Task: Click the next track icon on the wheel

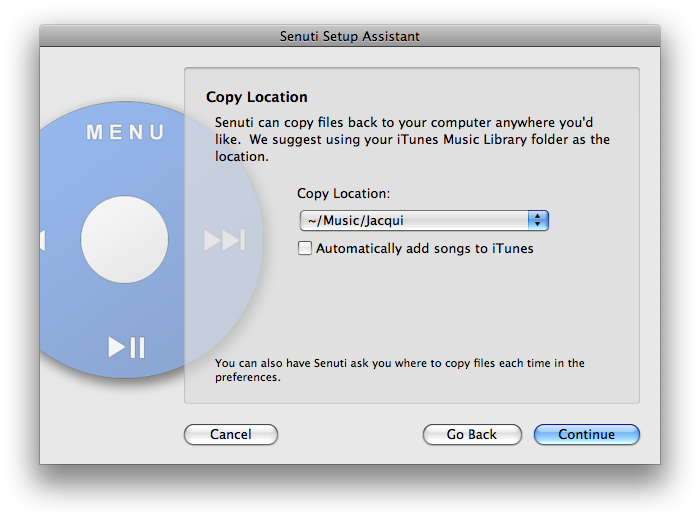Action: (x=223, y=240)
